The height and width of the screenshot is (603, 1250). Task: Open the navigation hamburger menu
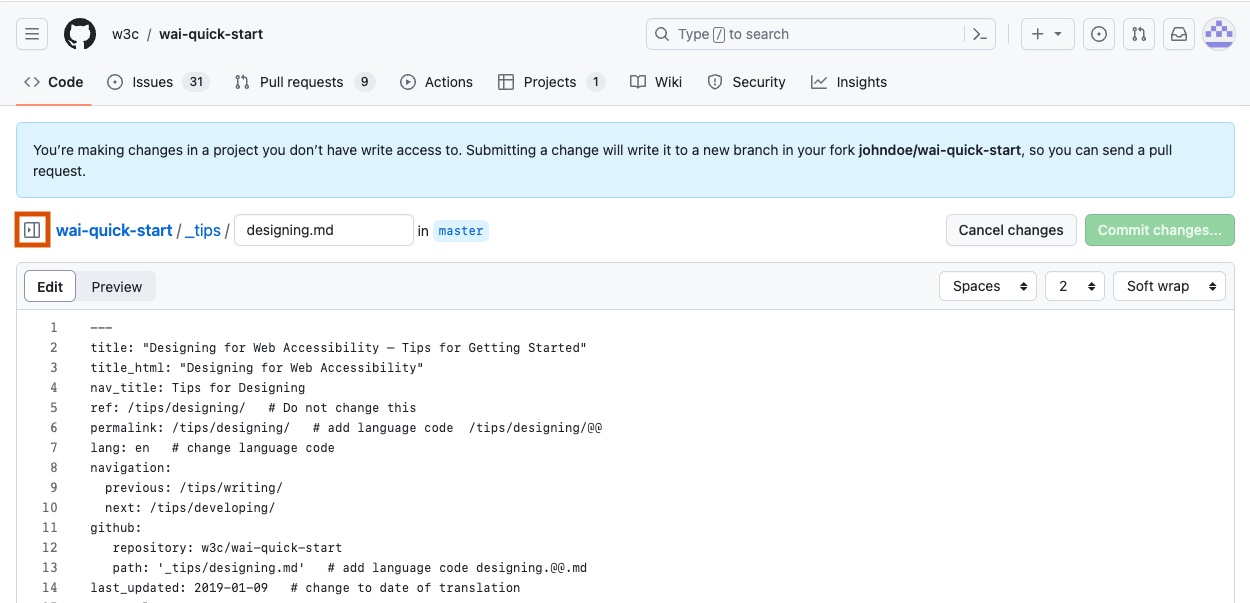tap(32, 33)
